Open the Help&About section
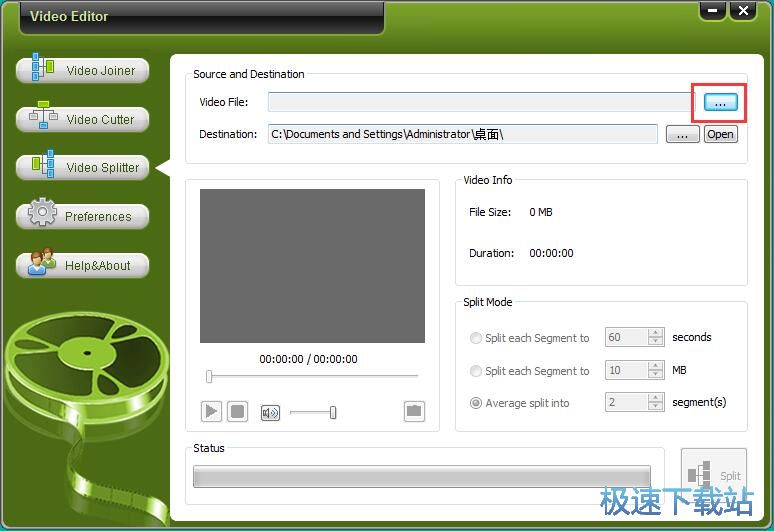Viewport: 774px width, 531px height. 82,265
